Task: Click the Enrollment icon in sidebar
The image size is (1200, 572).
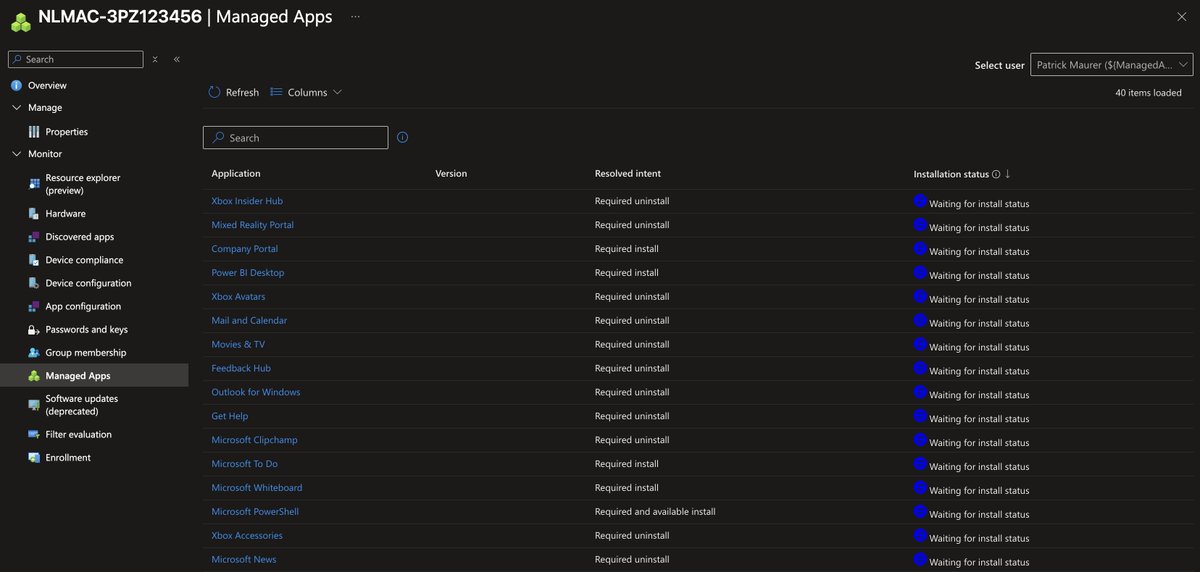Action: 34,458
